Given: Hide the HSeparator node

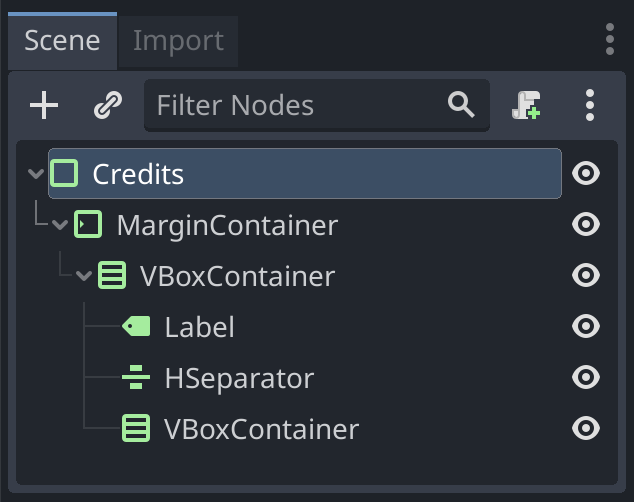Looking at the screenshot, I should [585, 377].
